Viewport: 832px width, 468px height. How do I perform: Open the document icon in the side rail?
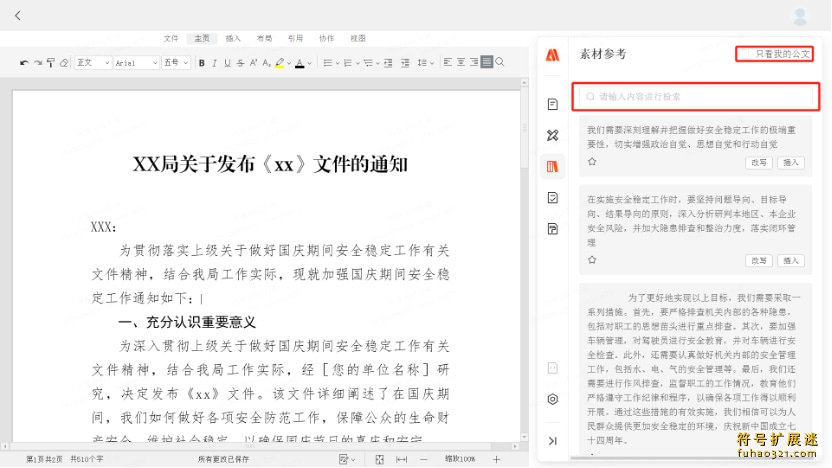pos(553,104)
